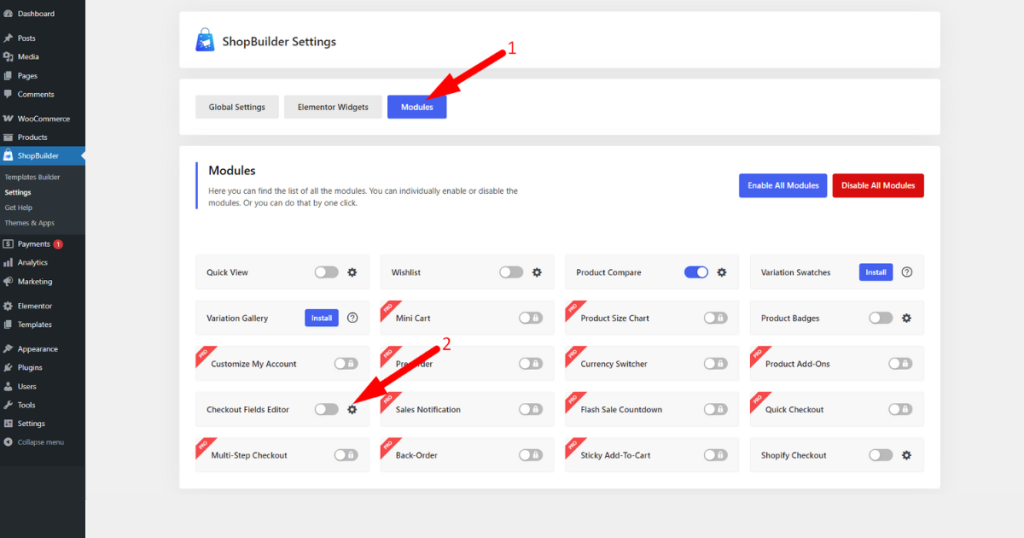Click the Appearance paintbrush icon

click(8, 349)
